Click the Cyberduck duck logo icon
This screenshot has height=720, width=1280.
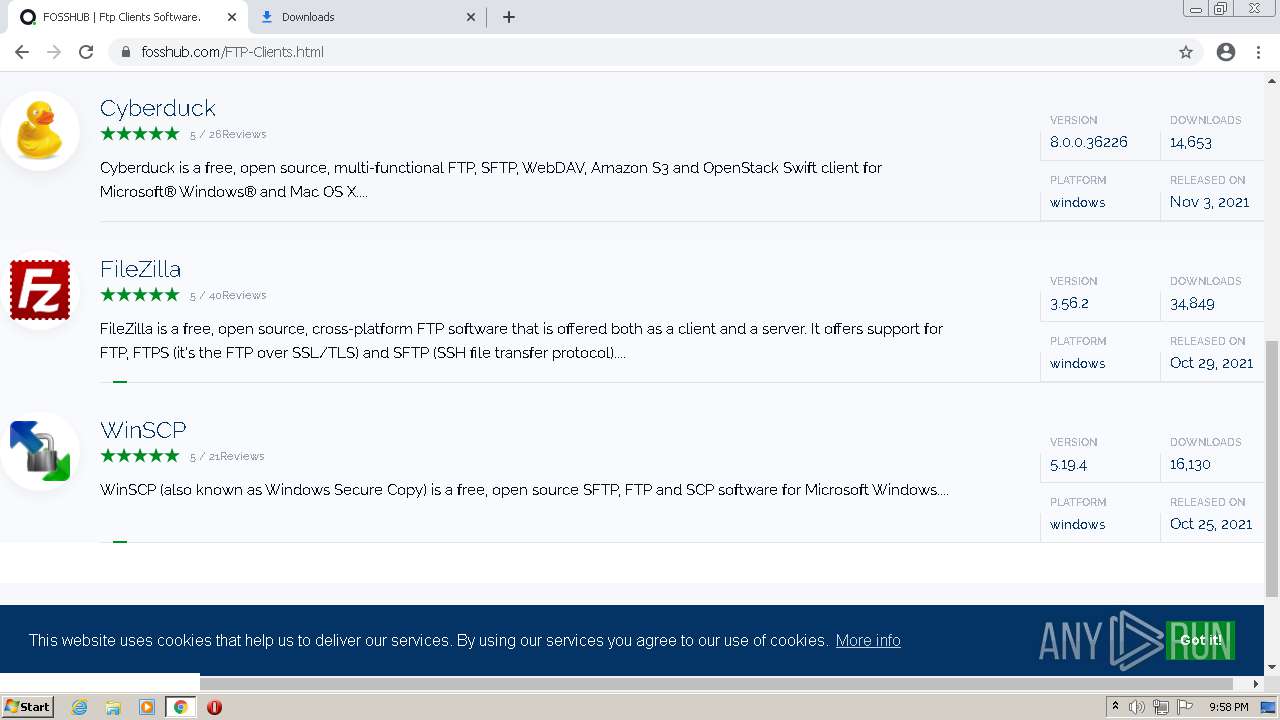(40, 130)
